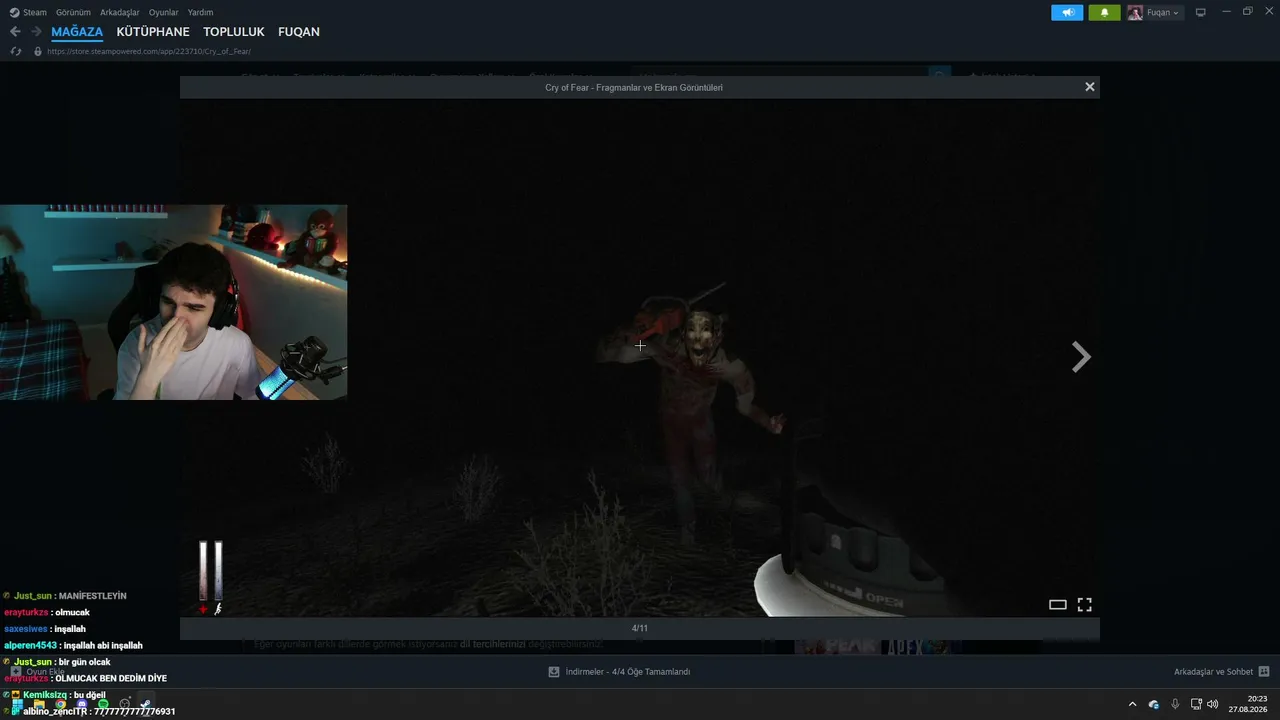Open the Görünüm menu
Screen dimensions: 1280x720
[73, 13]
